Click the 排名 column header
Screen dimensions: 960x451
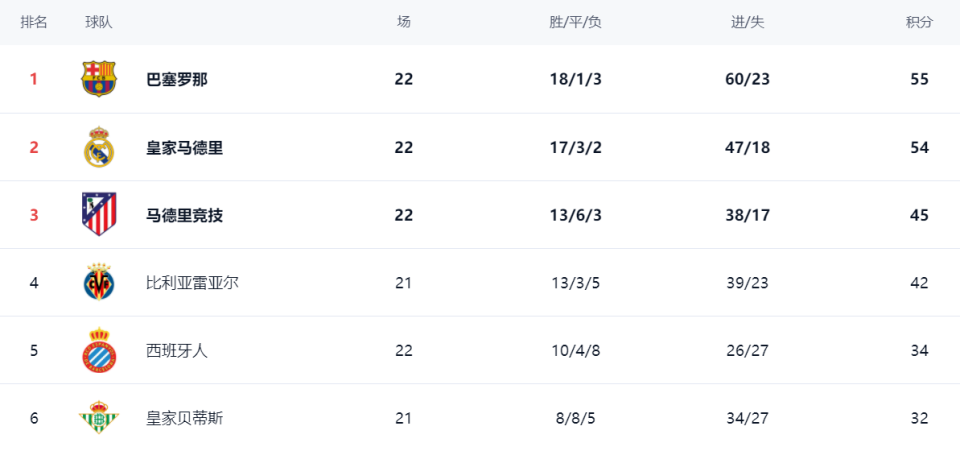coord(34,22)
